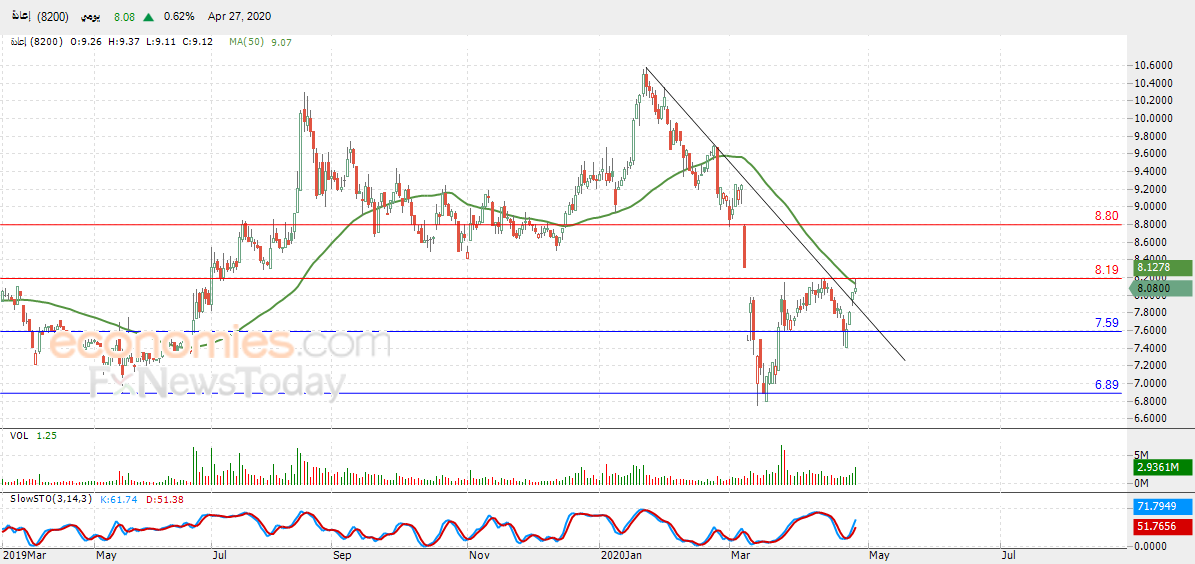1195x564 pixels.
Task: Click the high value H:9.37
Action: (x=126, y=42)
